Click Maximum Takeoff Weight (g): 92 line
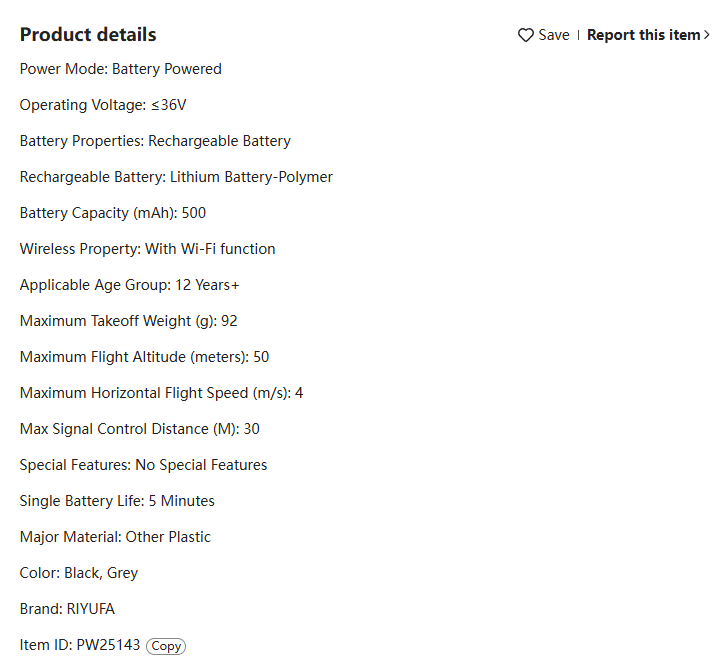 pyautogui.click(x=128, y=321)
